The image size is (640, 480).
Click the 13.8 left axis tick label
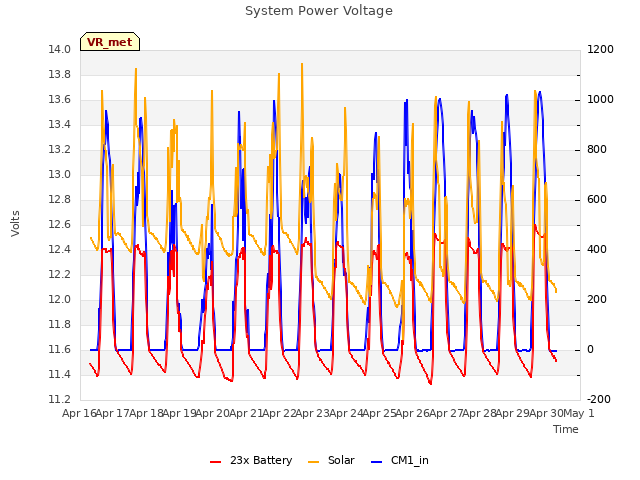point(60,74)
